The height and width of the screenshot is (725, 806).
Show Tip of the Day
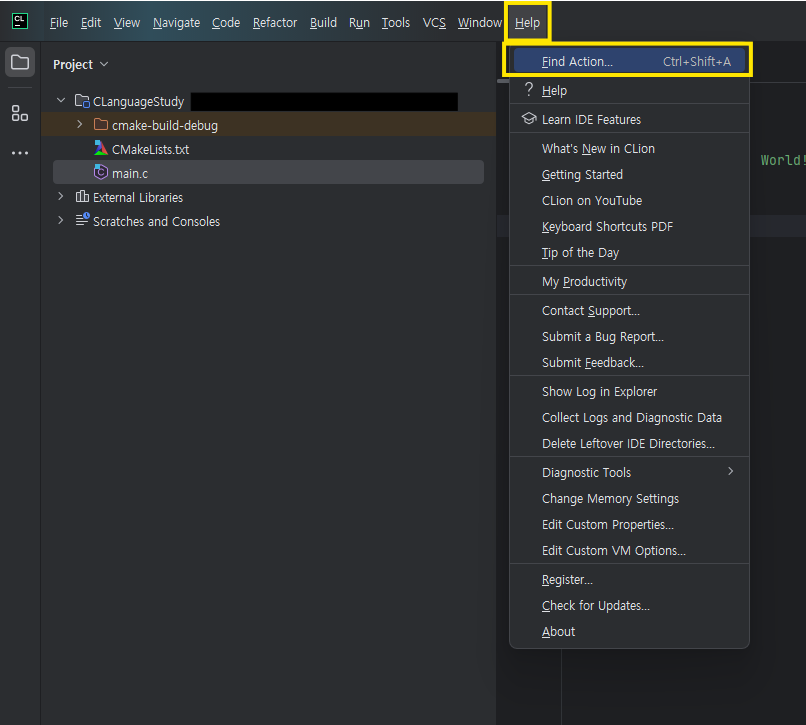tap(629, 252)
